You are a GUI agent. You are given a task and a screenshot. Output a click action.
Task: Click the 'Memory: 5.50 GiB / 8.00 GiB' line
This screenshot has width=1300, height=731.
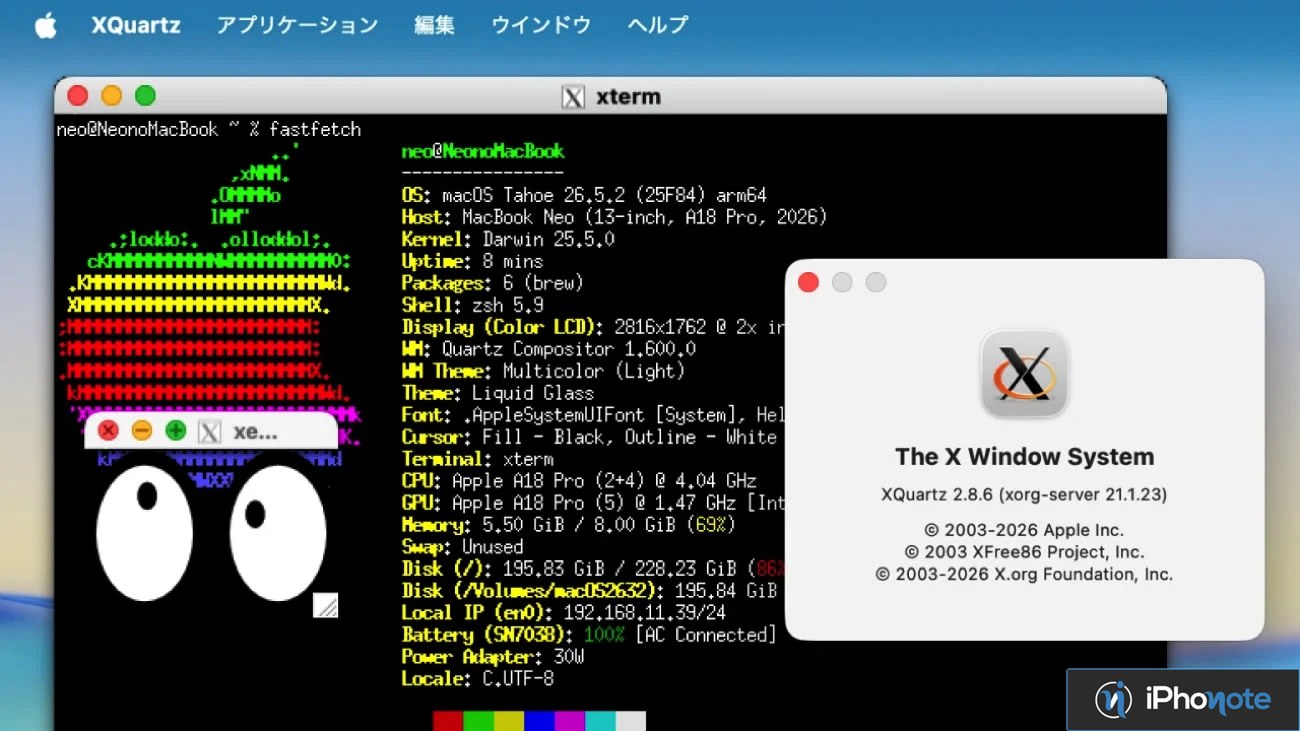pyautogui.click(x=569, y=525)
